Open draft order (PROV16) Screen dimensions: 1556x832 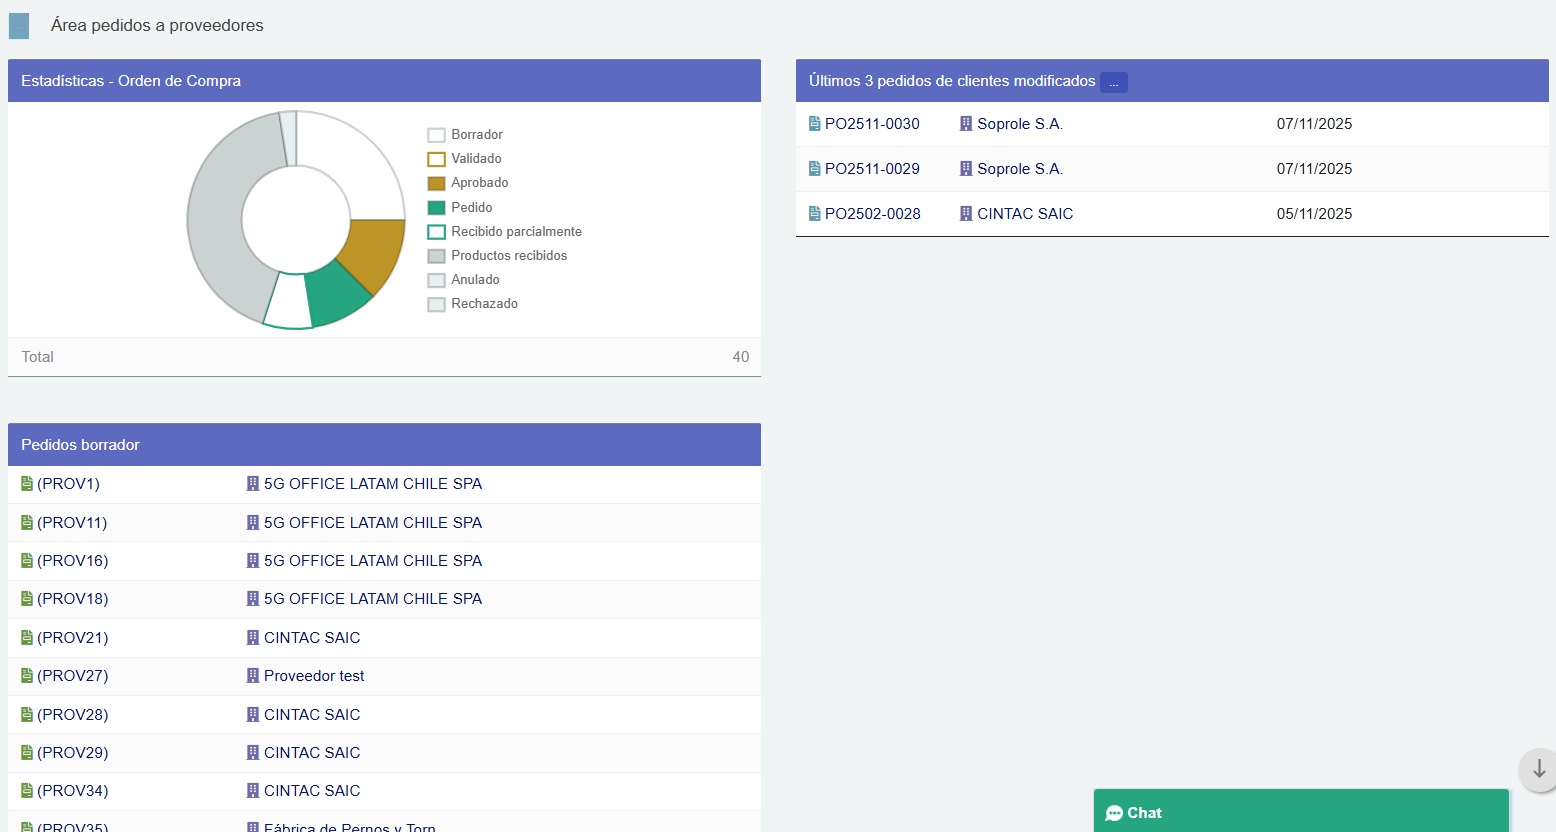tap(72, 561)
